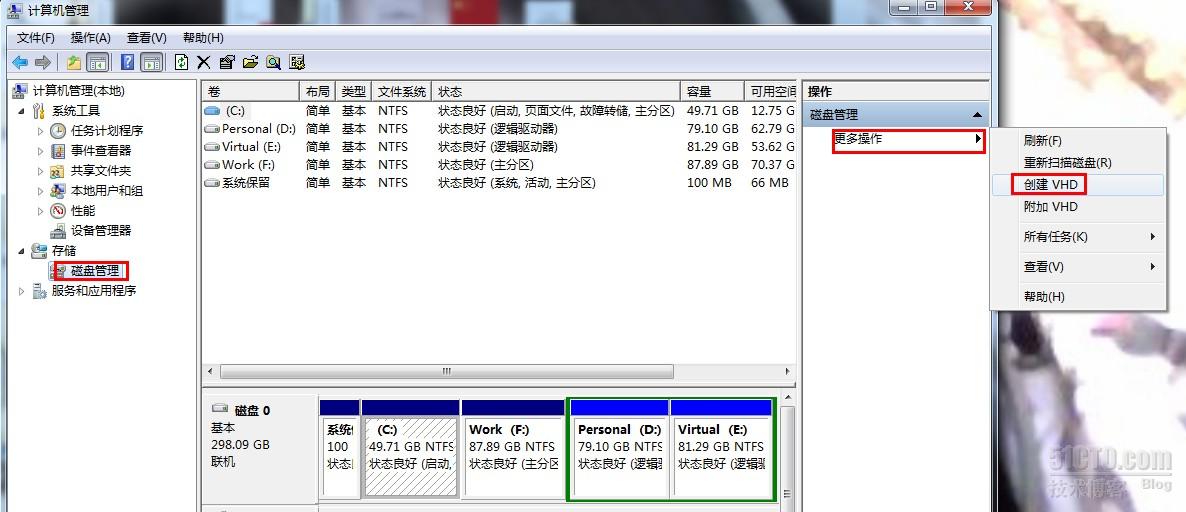Click the open folder toolbar icon
The image size is (1186, 512).
[x=250, y=62]
